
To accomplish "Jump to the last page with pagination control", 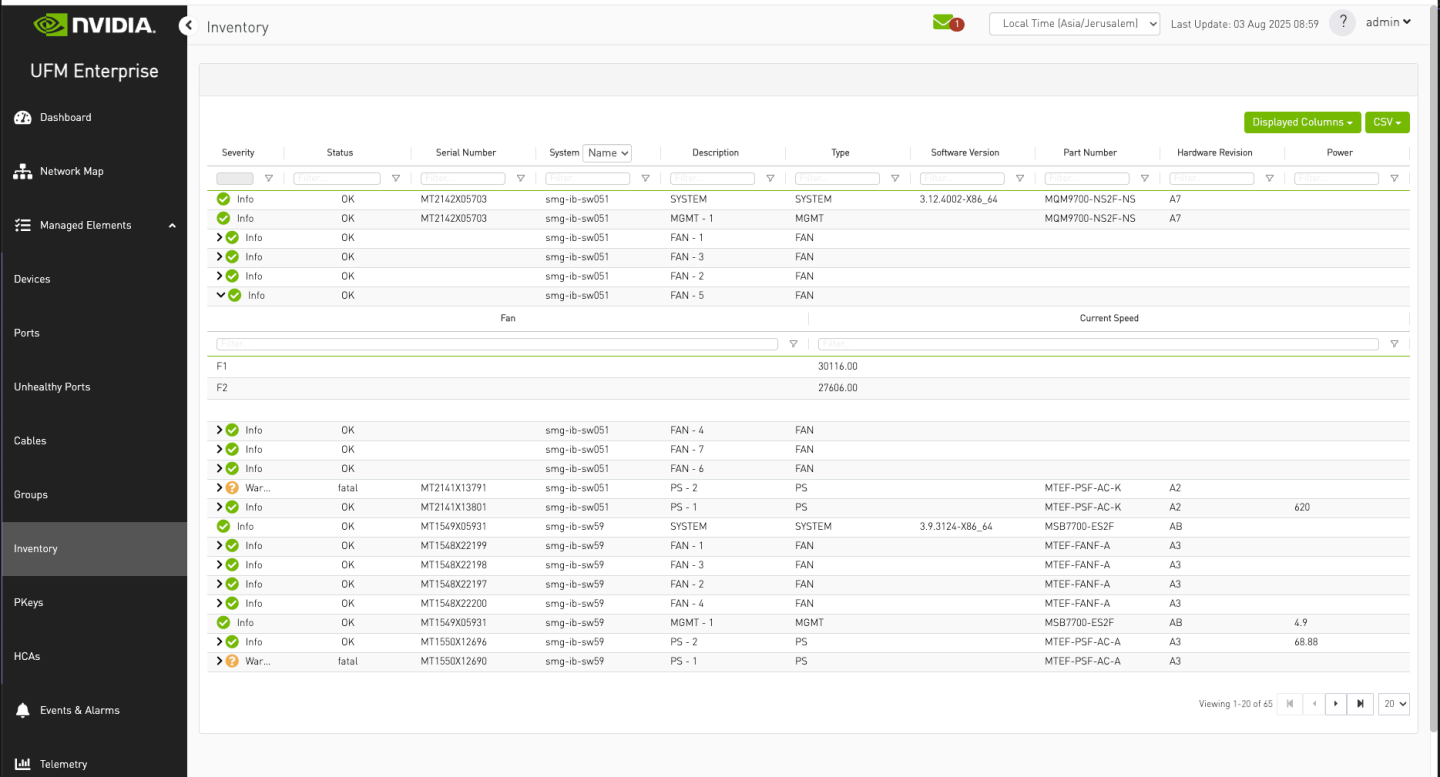I will (1360, 704).
